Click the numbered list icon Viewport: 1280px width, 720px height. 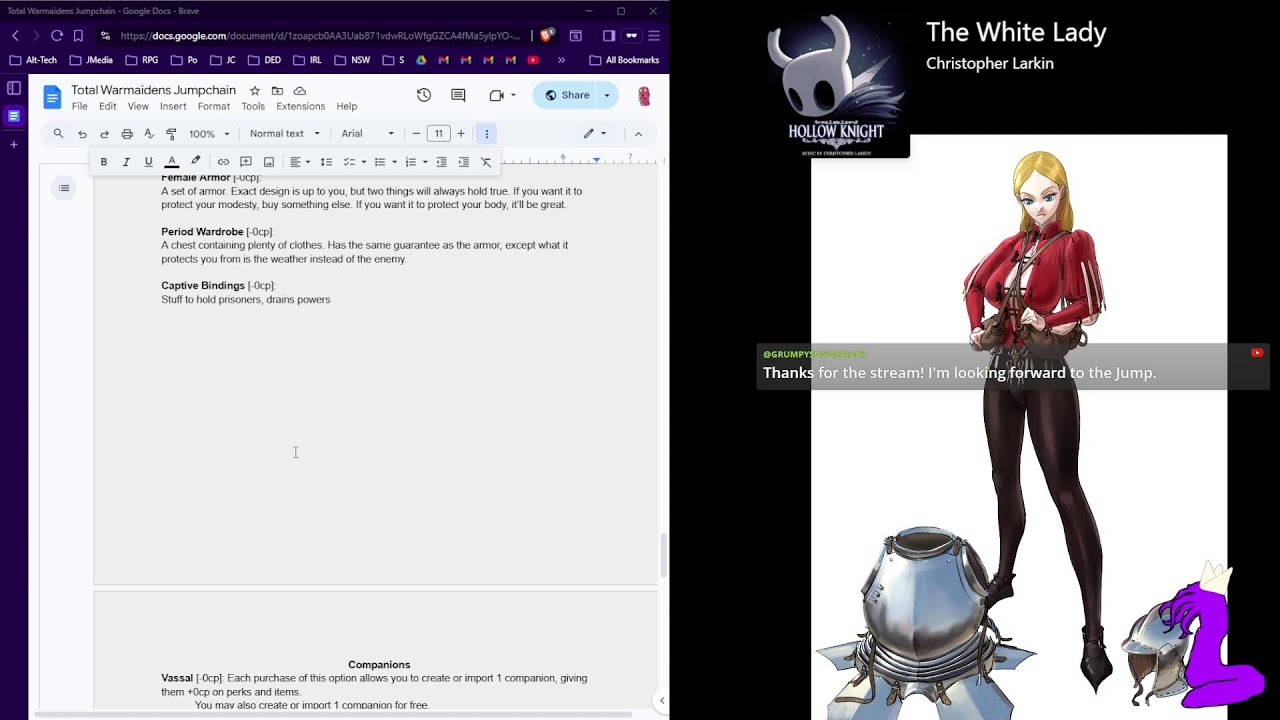click(411, 162)
